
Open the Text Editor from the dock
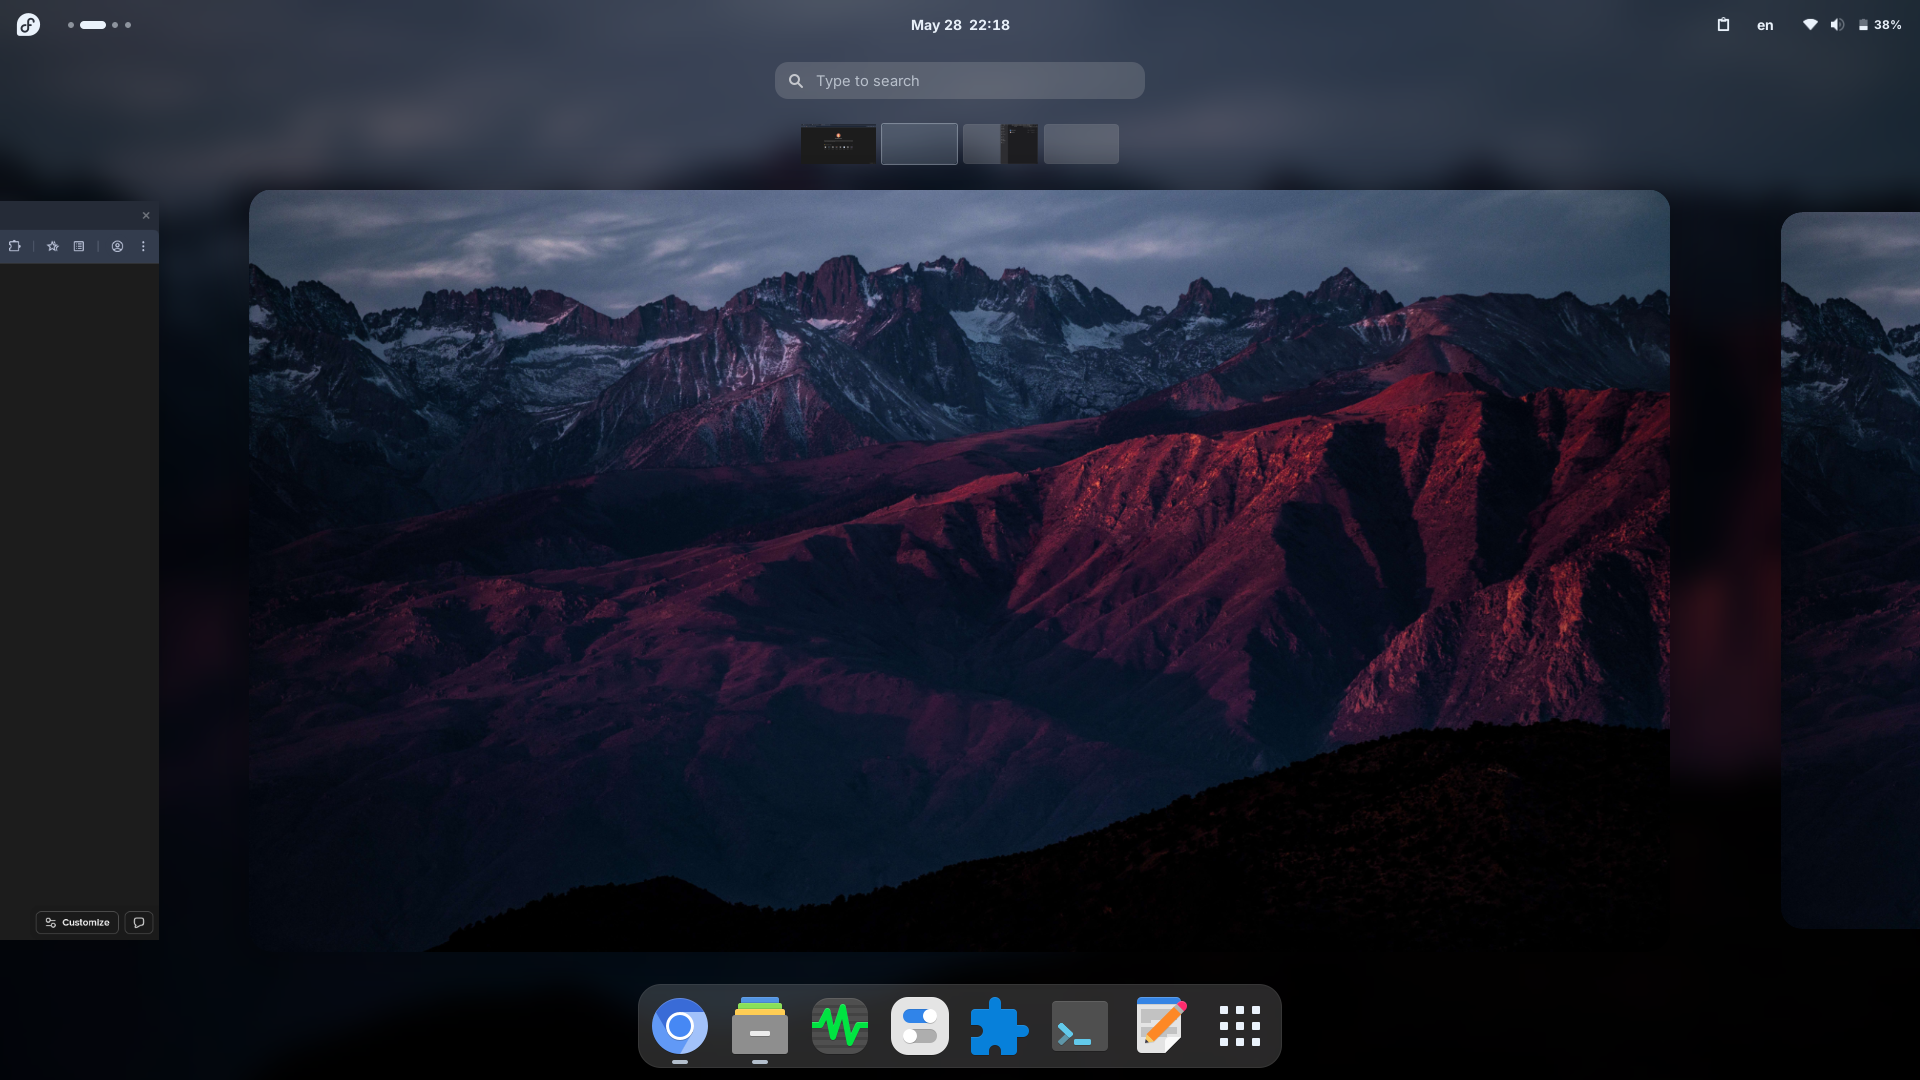click(1160, 1025)
